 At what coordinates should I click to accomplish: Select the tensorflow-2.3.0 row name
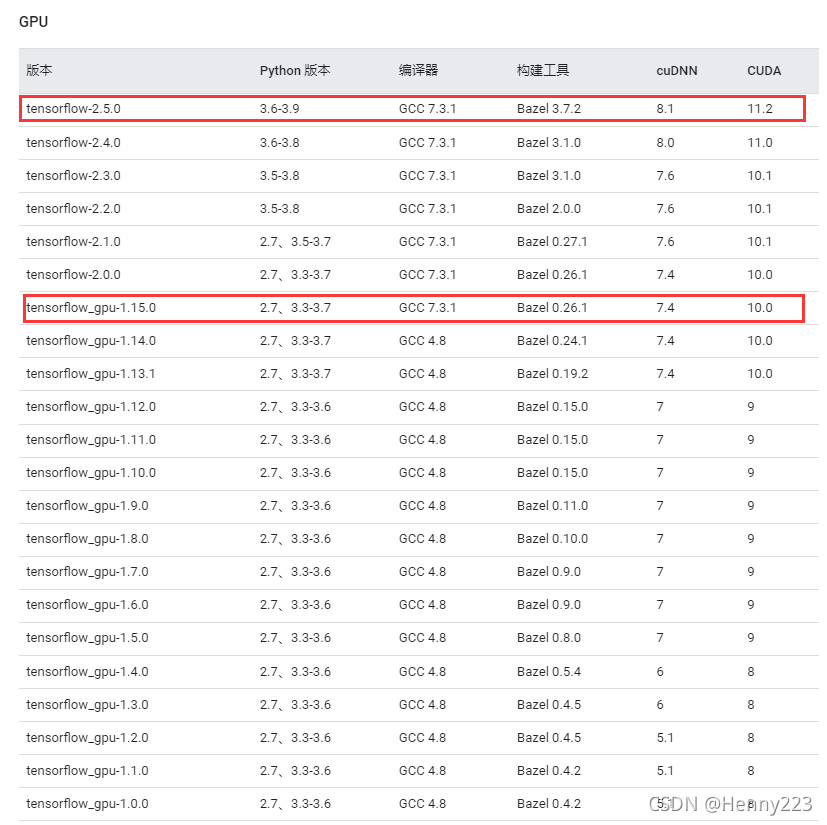coord(73,176)
